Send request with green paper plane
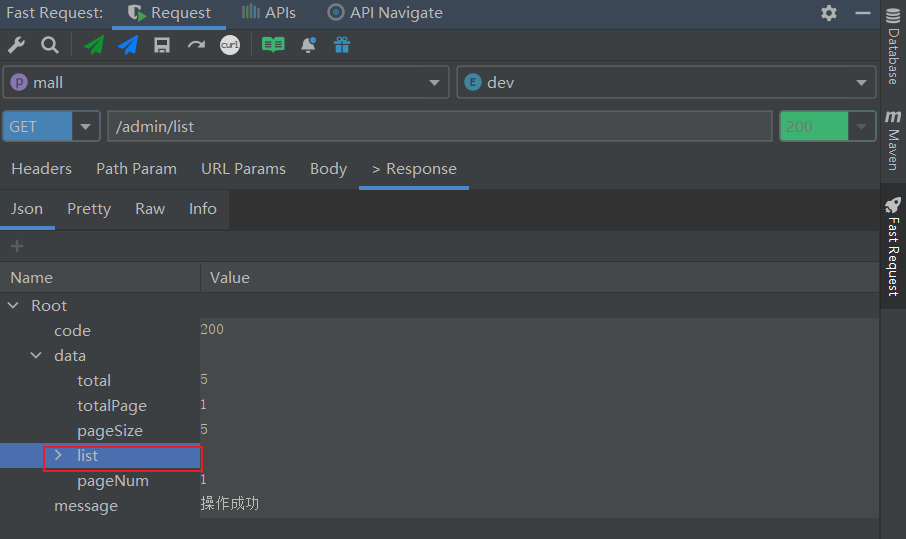This screenshot has width=906, height=539. pyautogui.click(x=94, y=45)
